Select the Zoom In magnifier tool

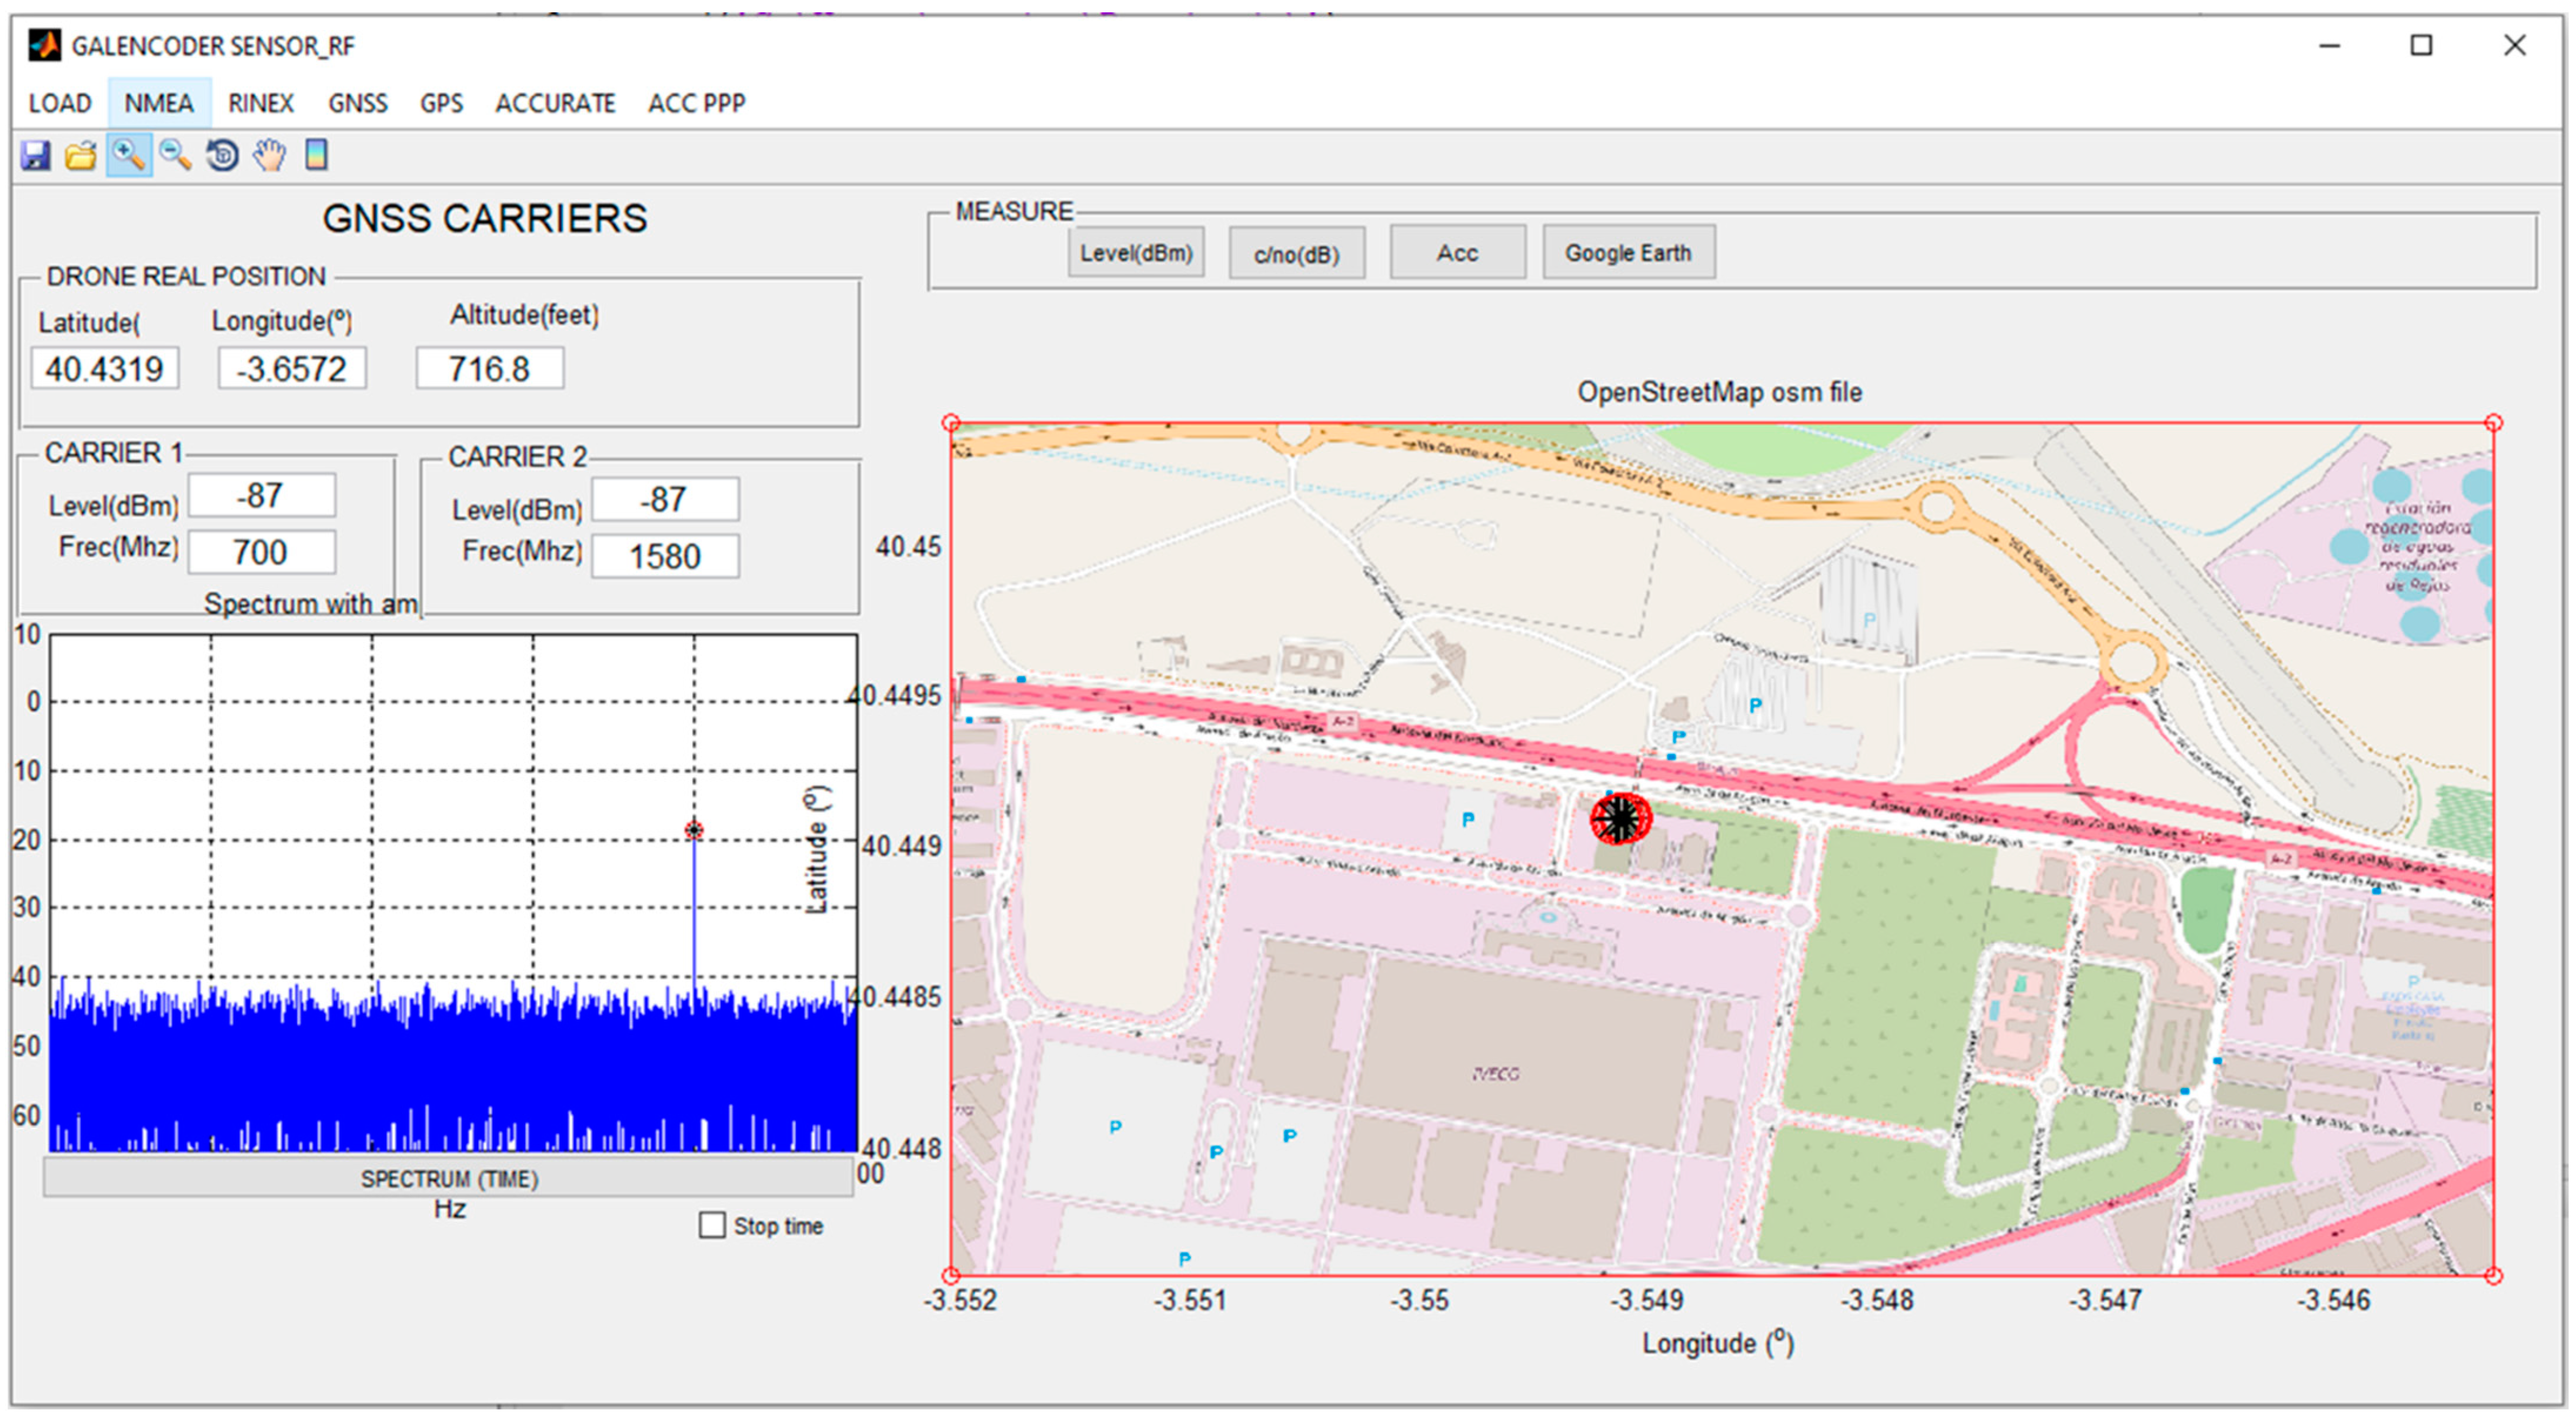pos(129,155)
